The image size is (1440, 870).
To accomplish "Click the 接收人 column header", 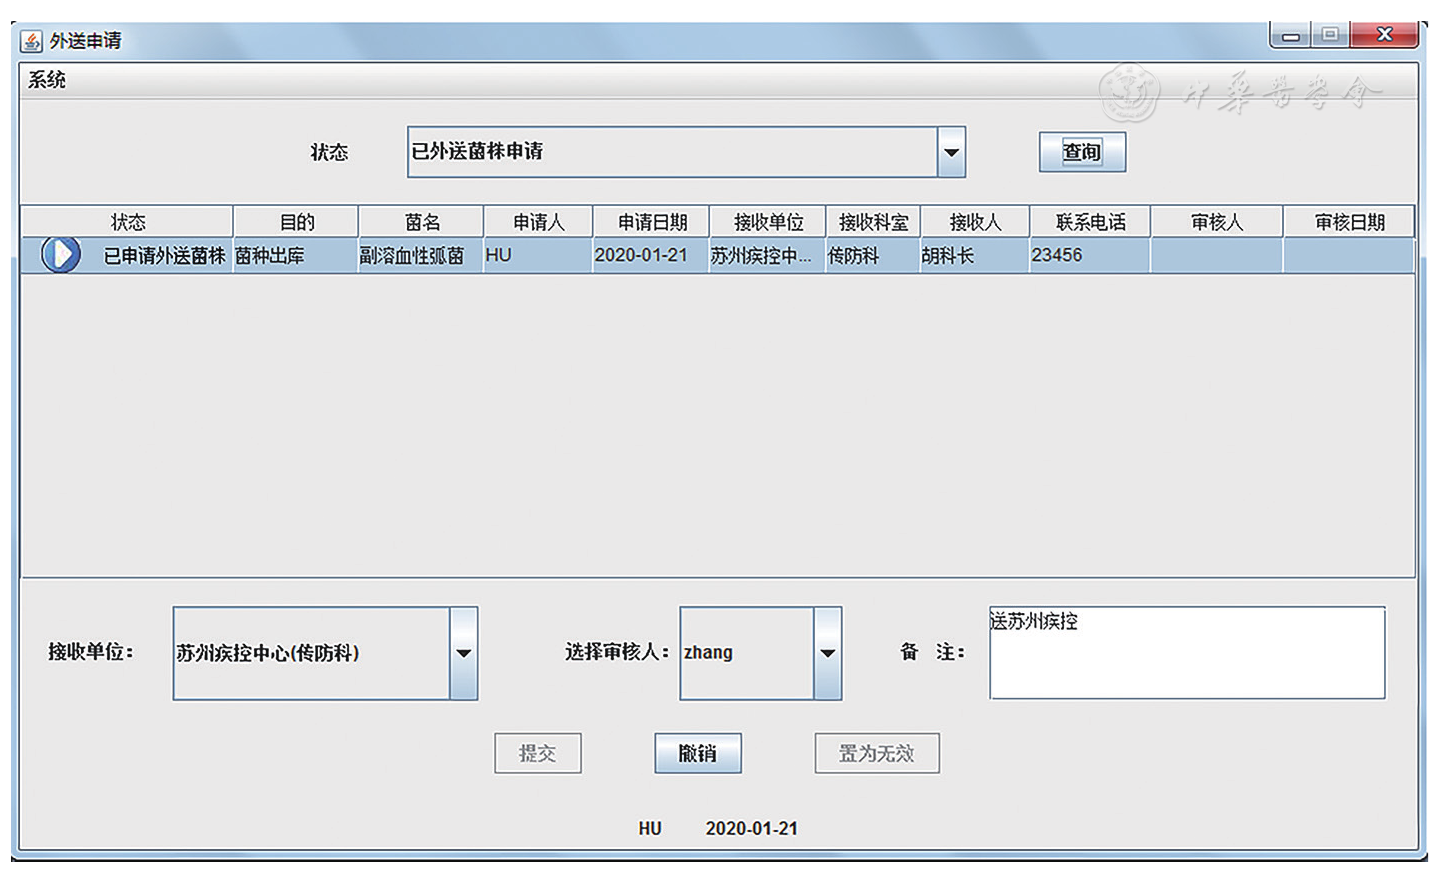I will pos(974,222).
